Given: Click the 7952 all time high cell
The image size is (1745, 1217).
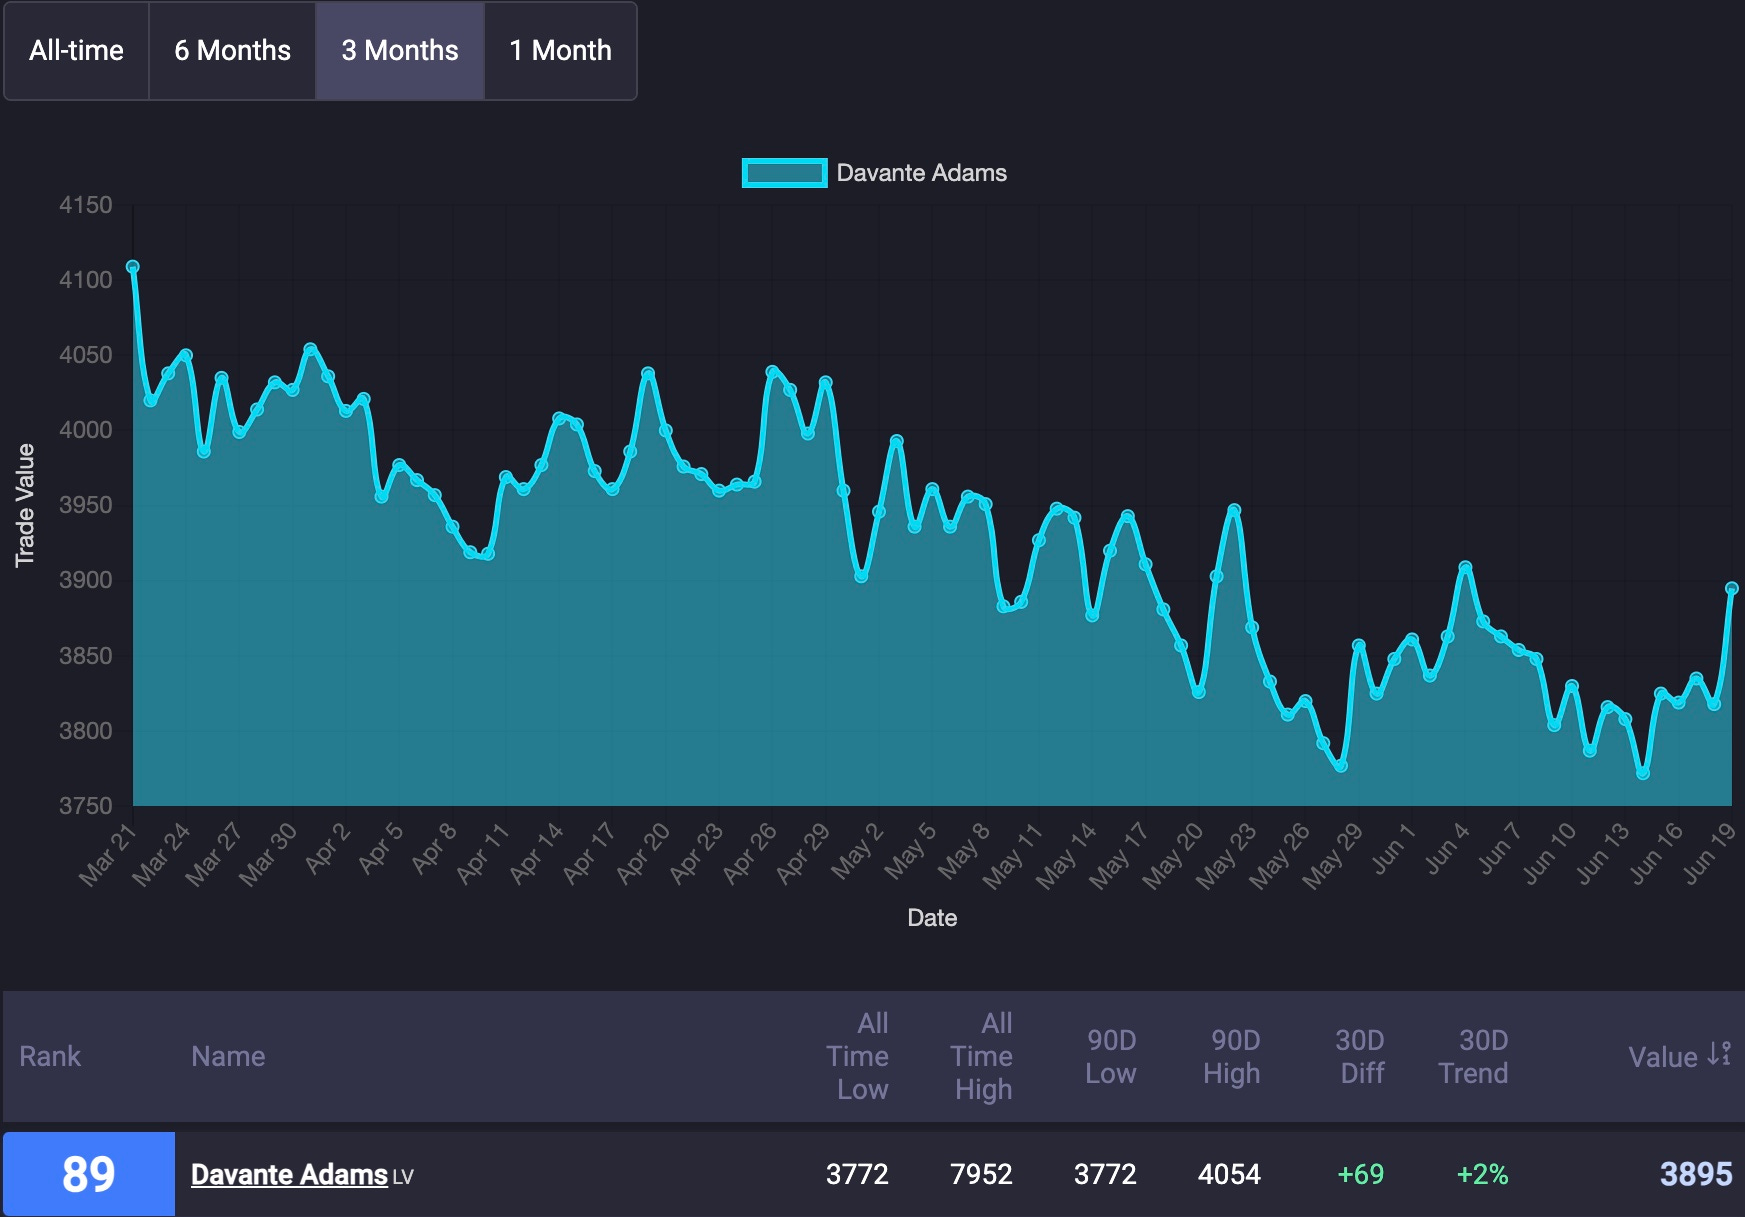Looking at the screenshot, I should pyautogui.click(x=981, y=1174).
